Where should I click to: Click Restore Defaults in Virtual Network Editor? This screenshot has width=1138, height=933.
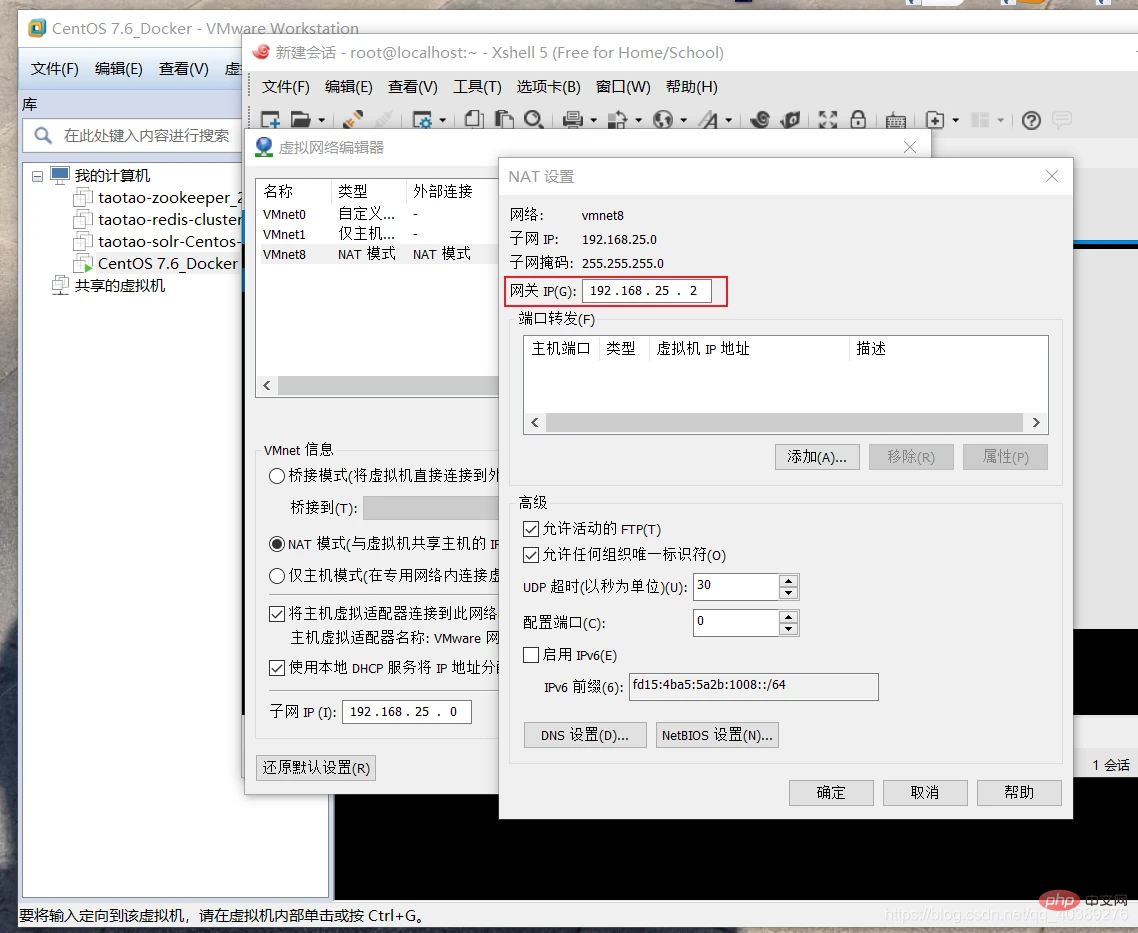click(x=316, y=768)
